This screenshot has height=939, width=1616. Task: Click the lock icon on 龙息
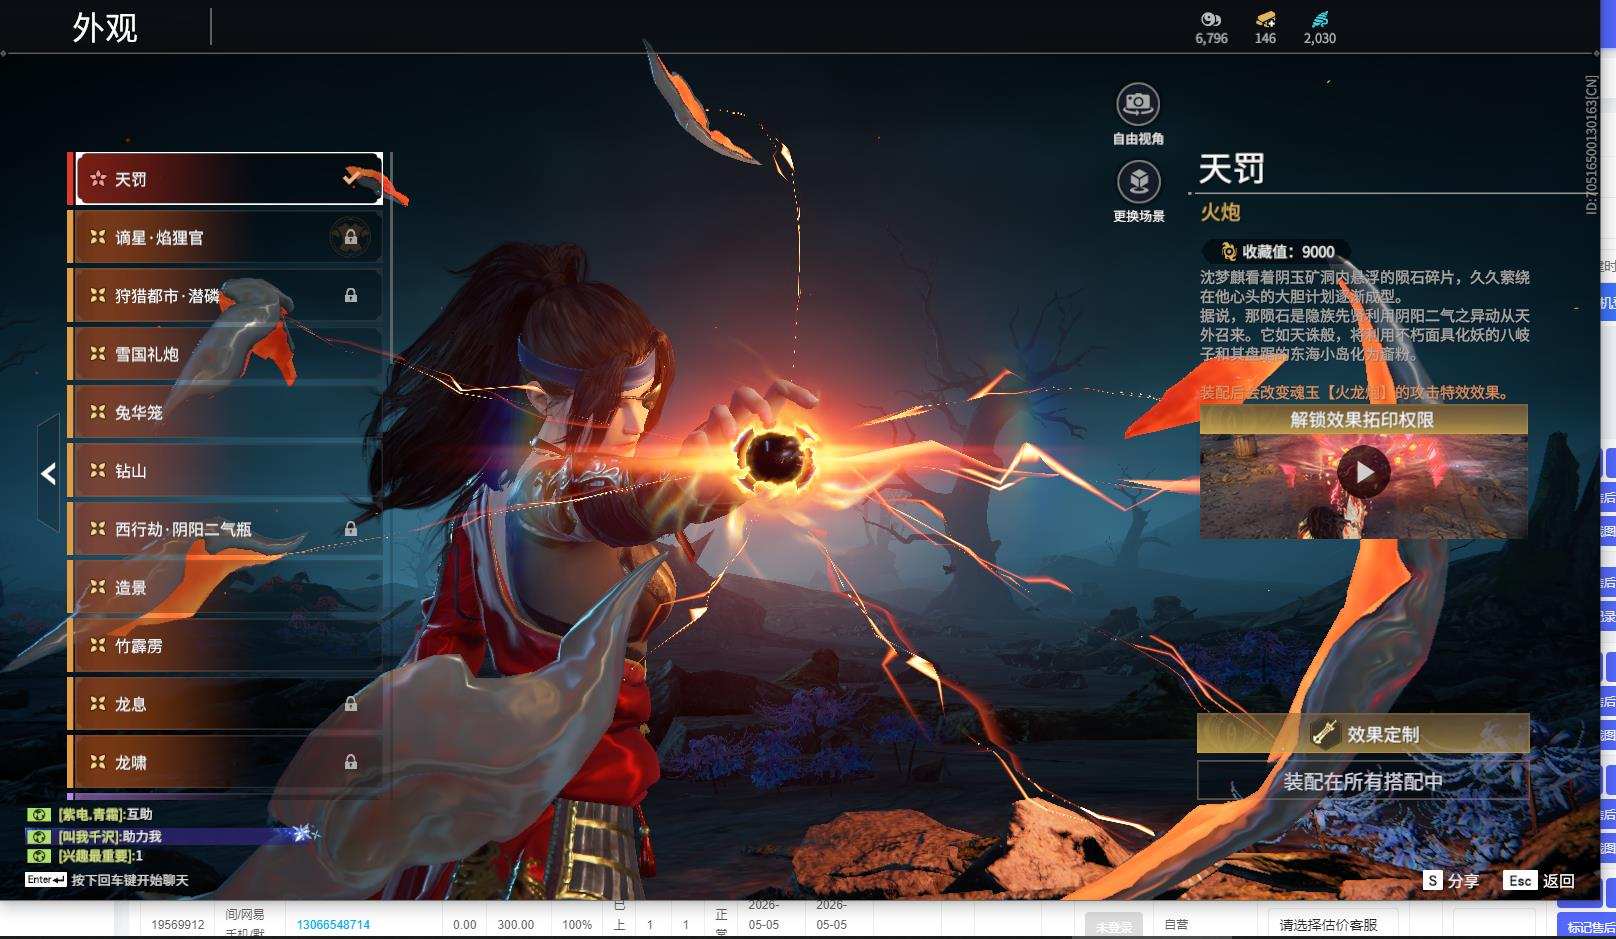pos(350,704)
